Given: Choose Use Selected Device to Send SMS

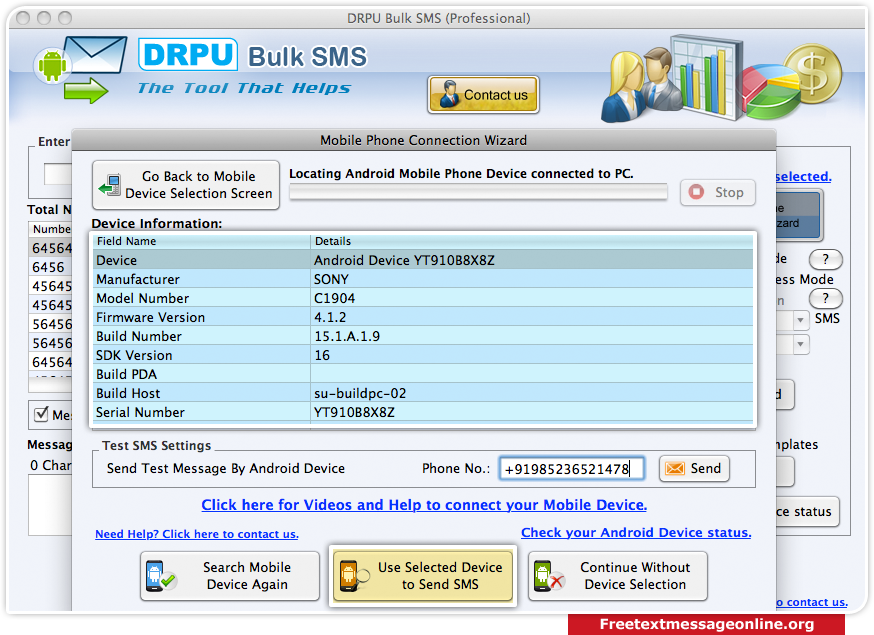Looking at the screenshot, I should tap(423, 576).
